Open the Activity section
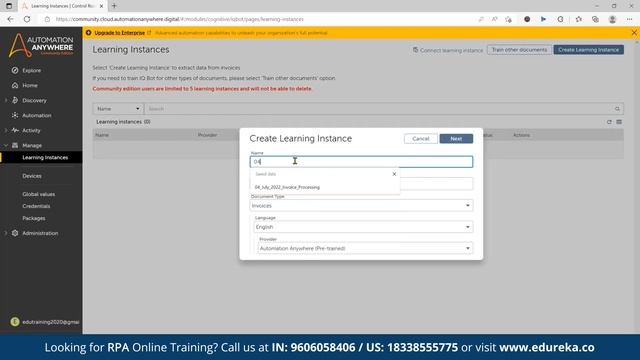 31,131
